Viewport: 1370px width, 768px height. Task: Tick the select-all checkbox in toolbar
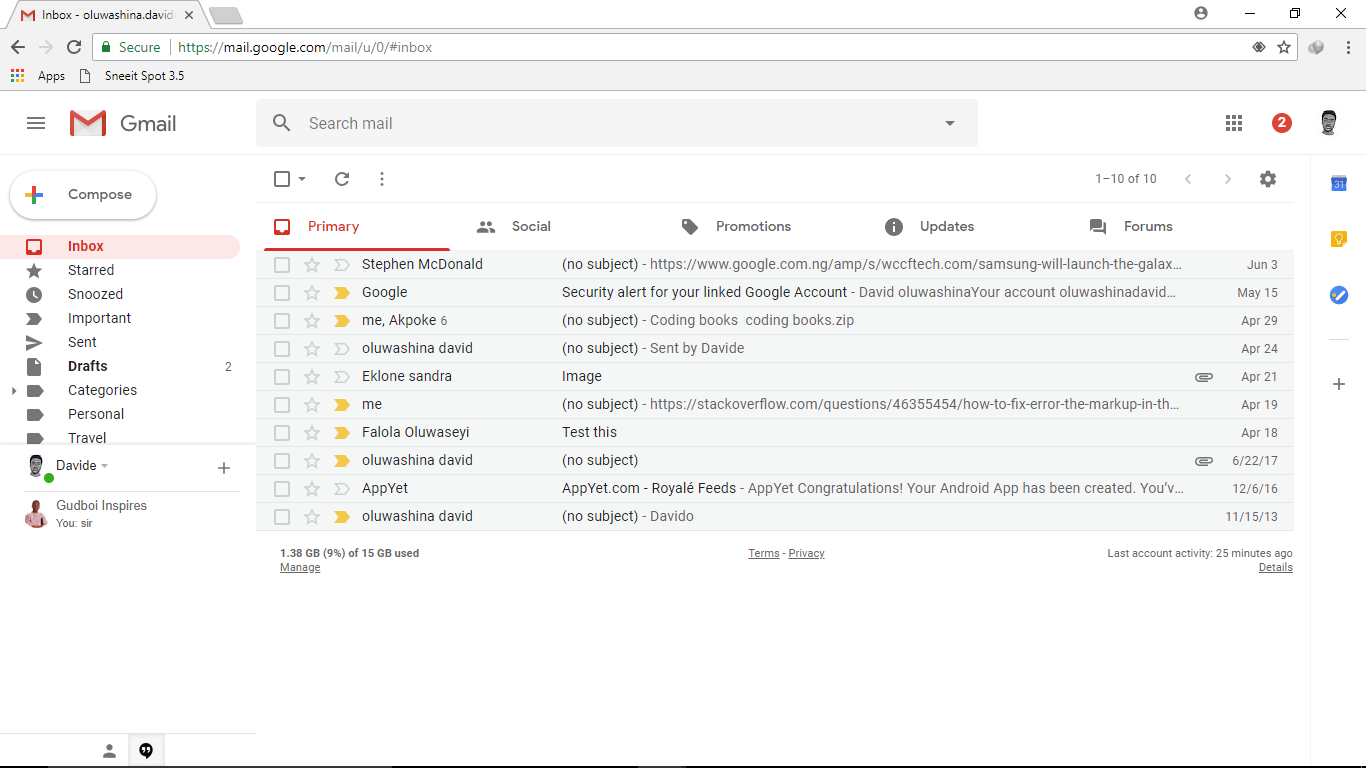tap(282, 179)
